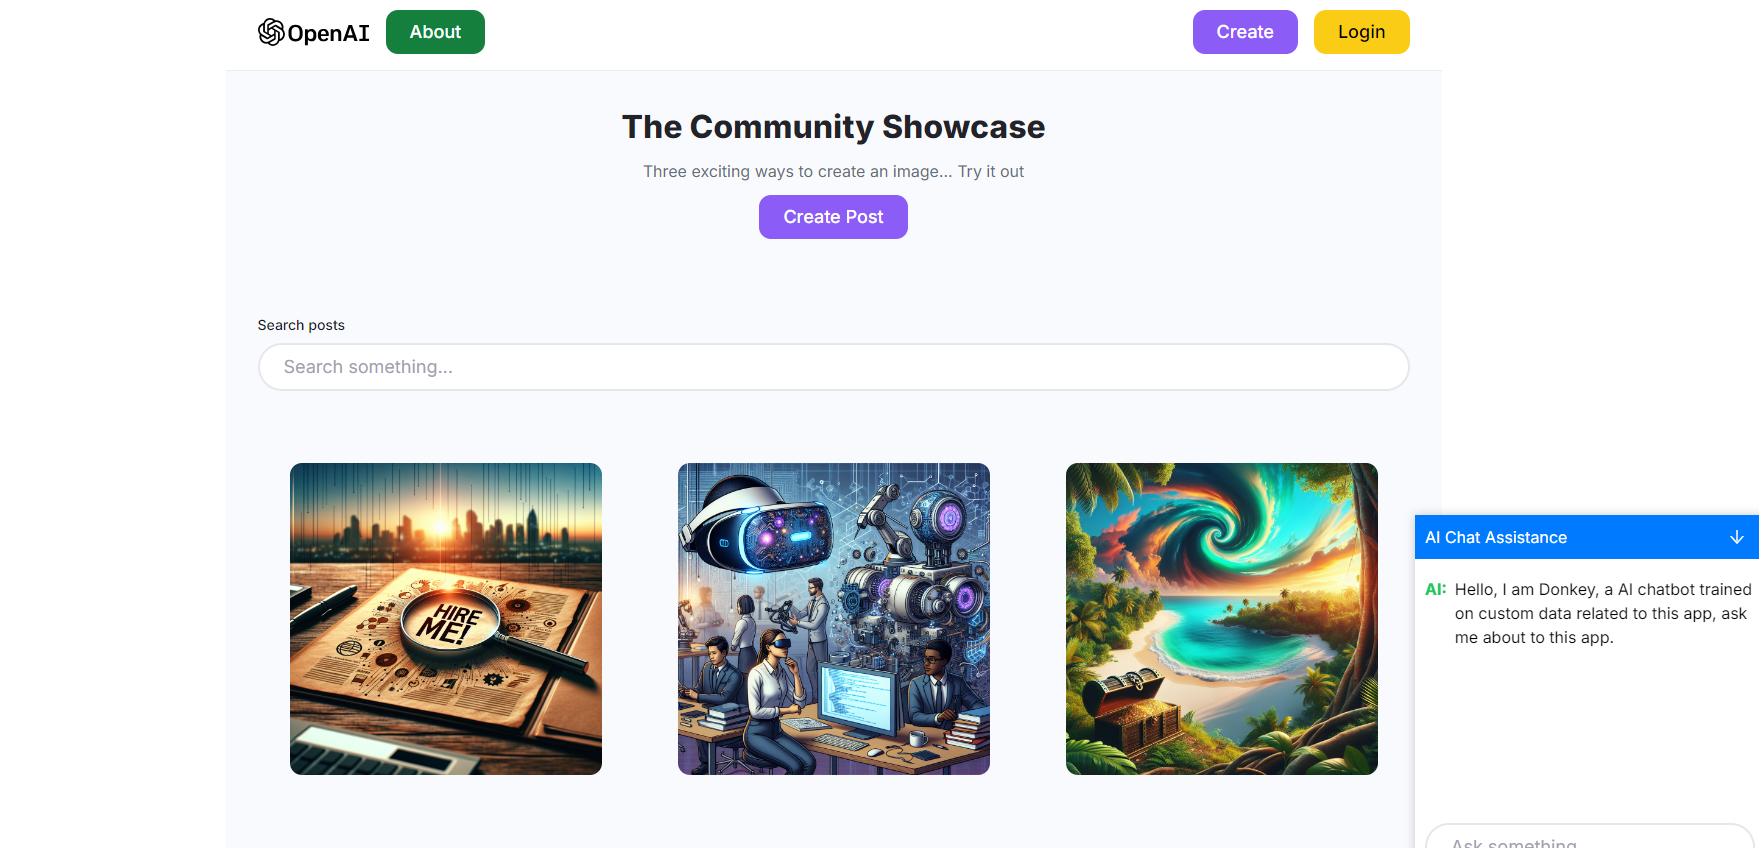Image resolution: width=1759 pixels, height=848 pixels.
Task: Click the VR headset in middle image
Action: [x=758, y=527]
